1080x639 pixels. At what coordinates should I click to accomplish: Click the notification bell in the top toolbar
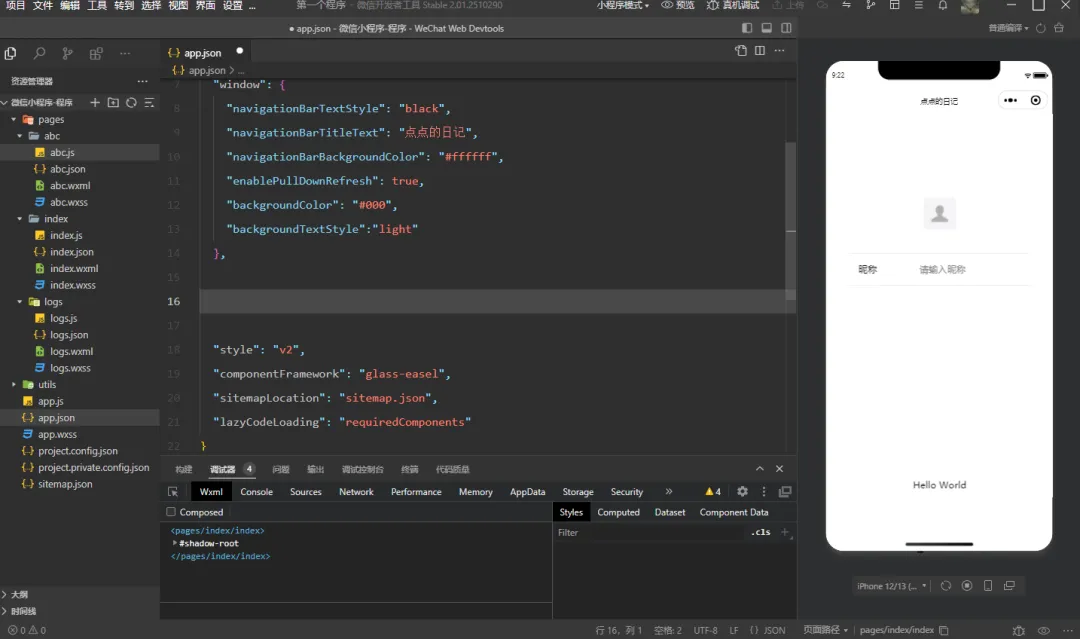tap(942, 6)
